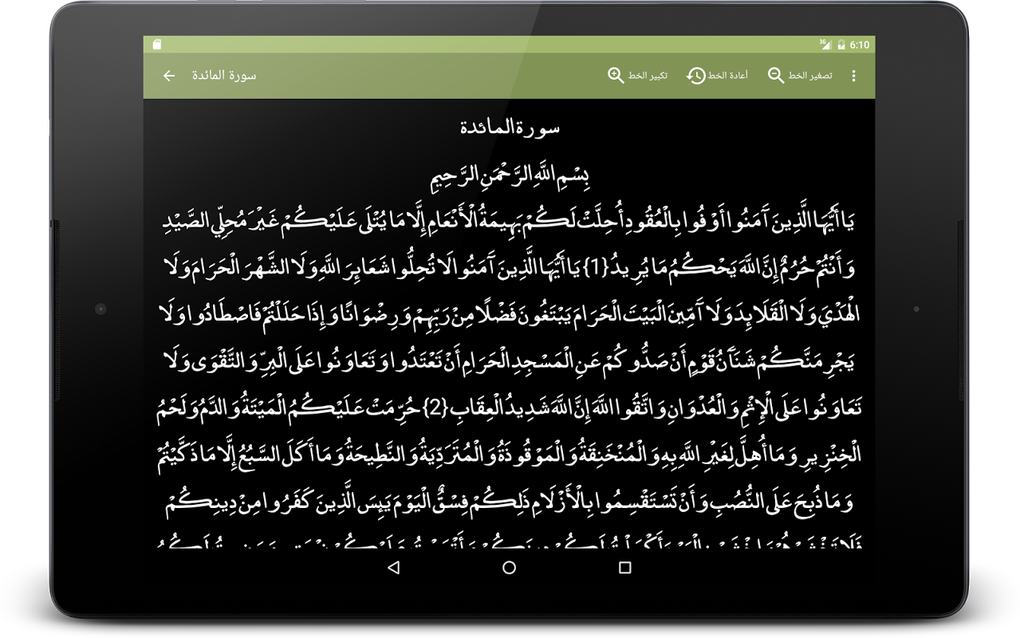Tap تكبير الخط to enlarge font

648,76
